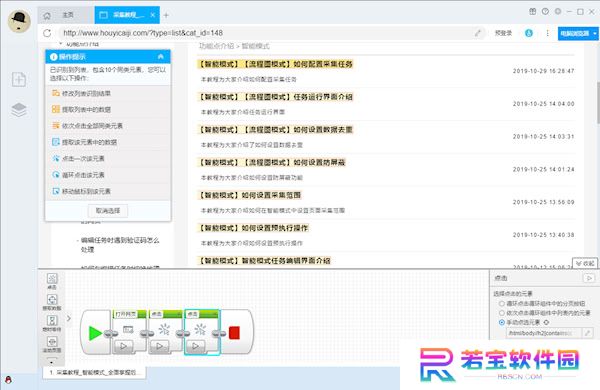Click the pencil icon beside the XPath field
This screenshot has width=600, height=390.
(x=587, y=333)
